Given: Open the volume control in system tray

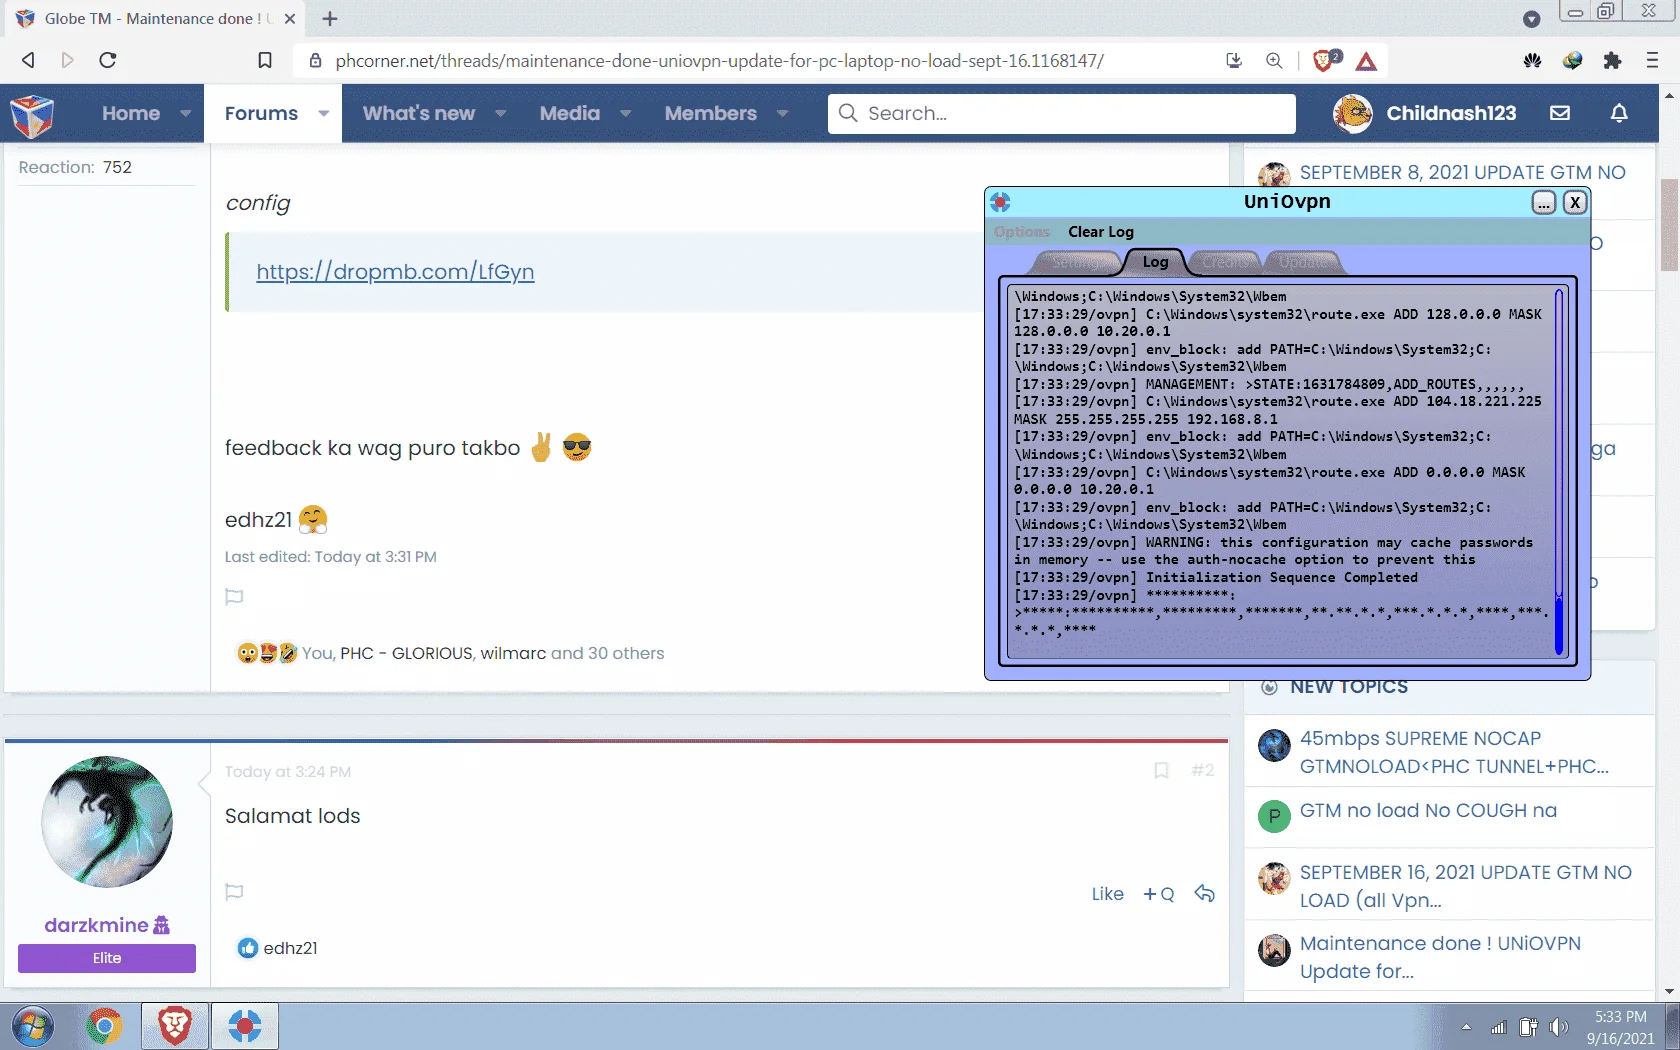Looking at the screenshot, I should tap(1558, 1027).
